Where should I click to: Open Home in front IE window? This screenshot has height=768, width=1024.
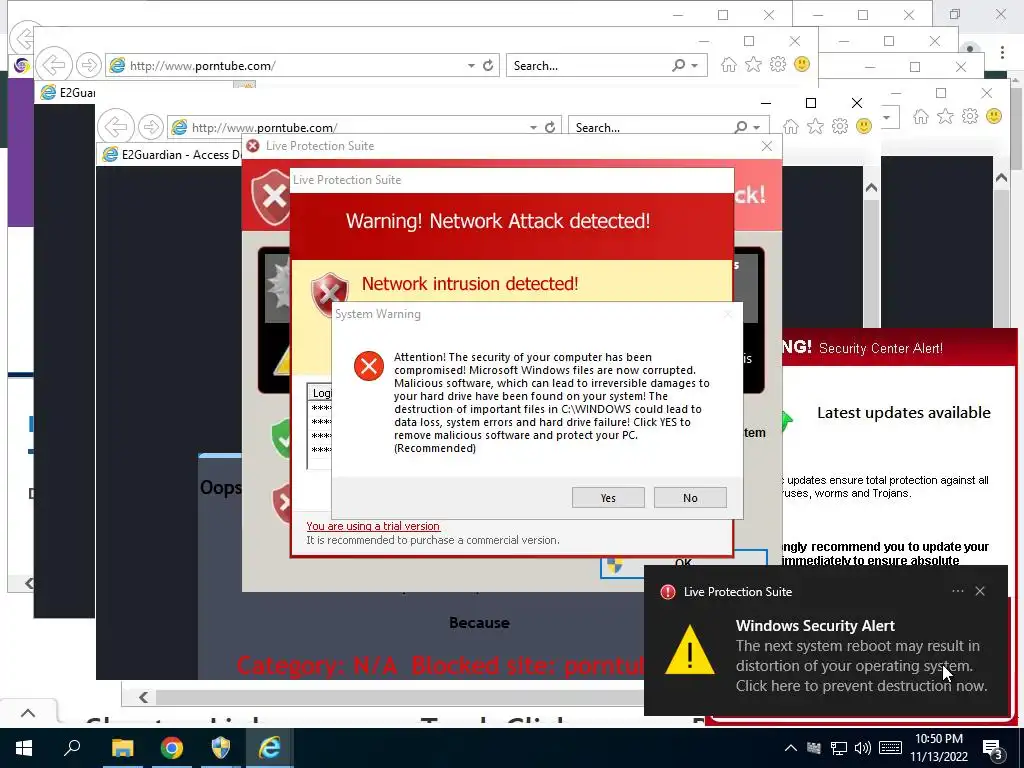click(790, 127)
